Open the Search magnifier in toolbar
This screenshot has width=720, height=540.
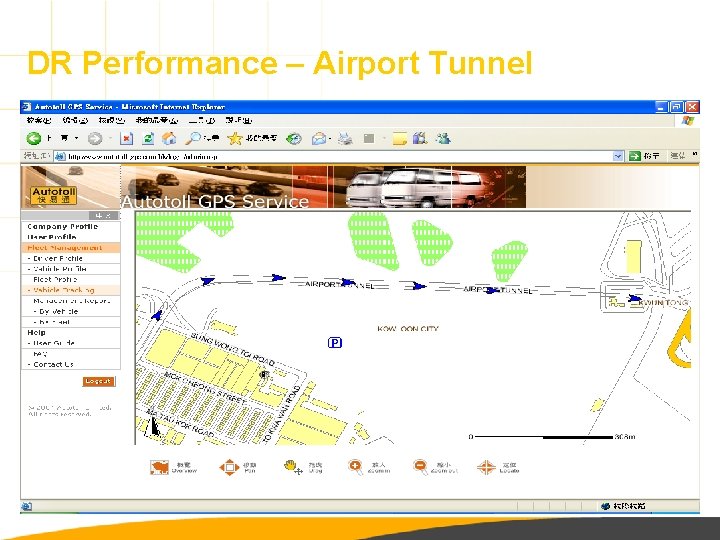[x=193, y=138]
